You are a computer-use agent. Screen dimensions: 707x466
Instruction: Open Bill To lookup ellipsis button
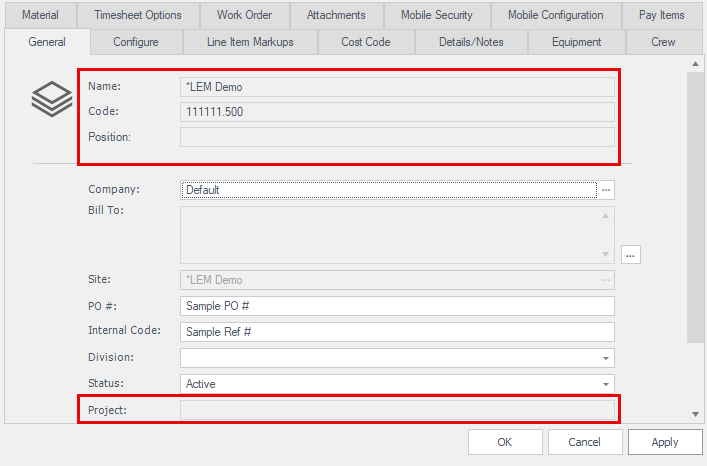point(630,255)
